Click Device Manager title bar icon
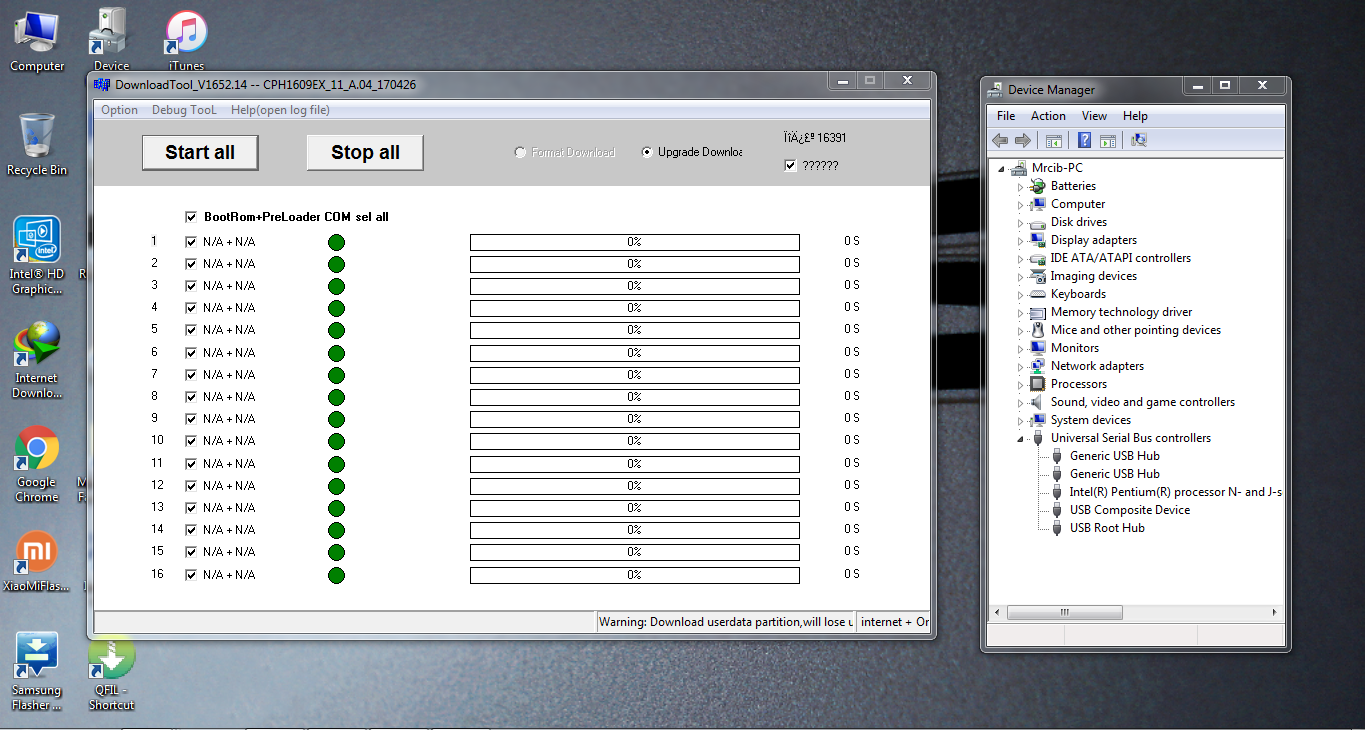Viewport: 1365px width, 730px height. click(996, 89)
